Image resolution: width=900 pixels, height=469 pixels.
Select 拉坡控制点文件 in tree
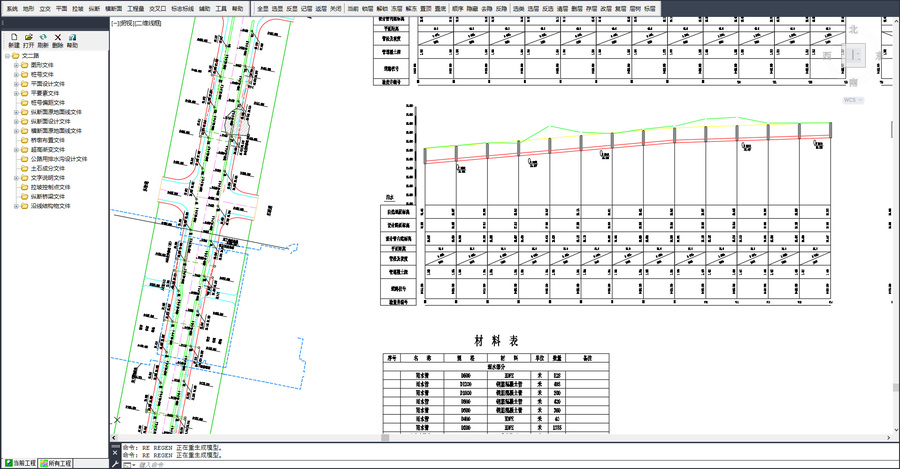coord(51,187)
